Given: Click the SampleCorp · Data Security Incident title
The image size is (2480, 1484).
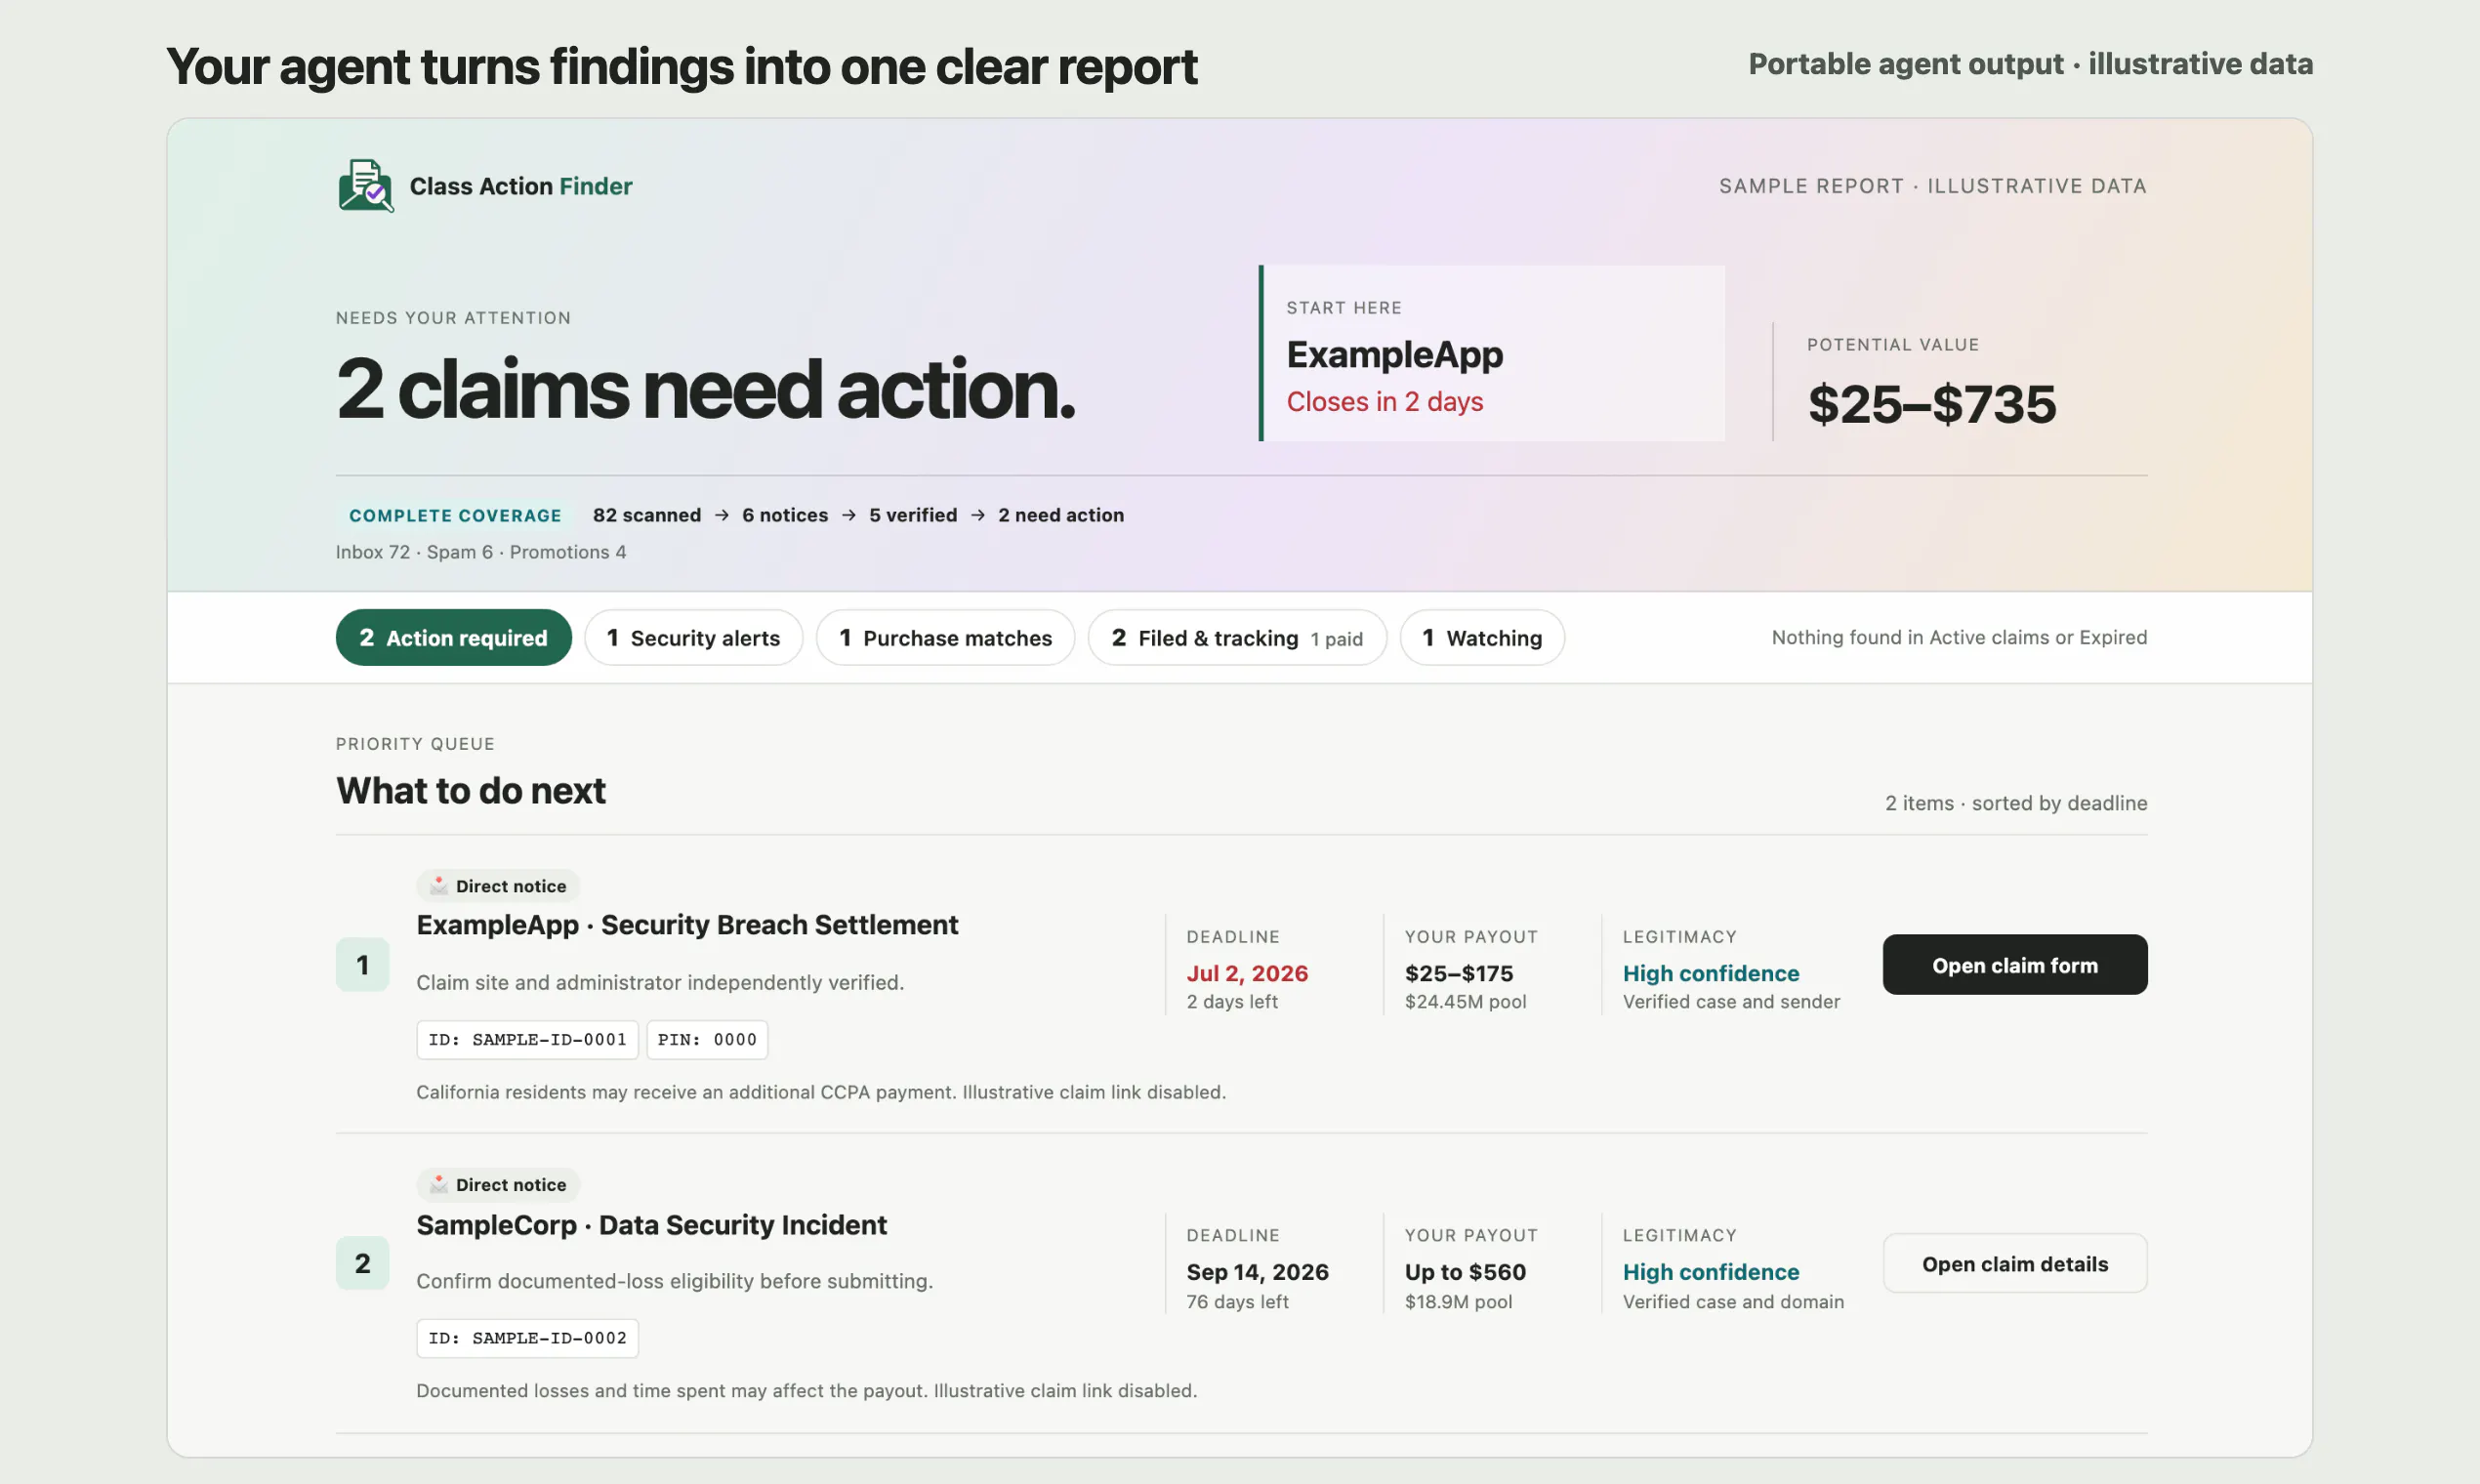Looking at the screenshot, I should point(651,1225).
